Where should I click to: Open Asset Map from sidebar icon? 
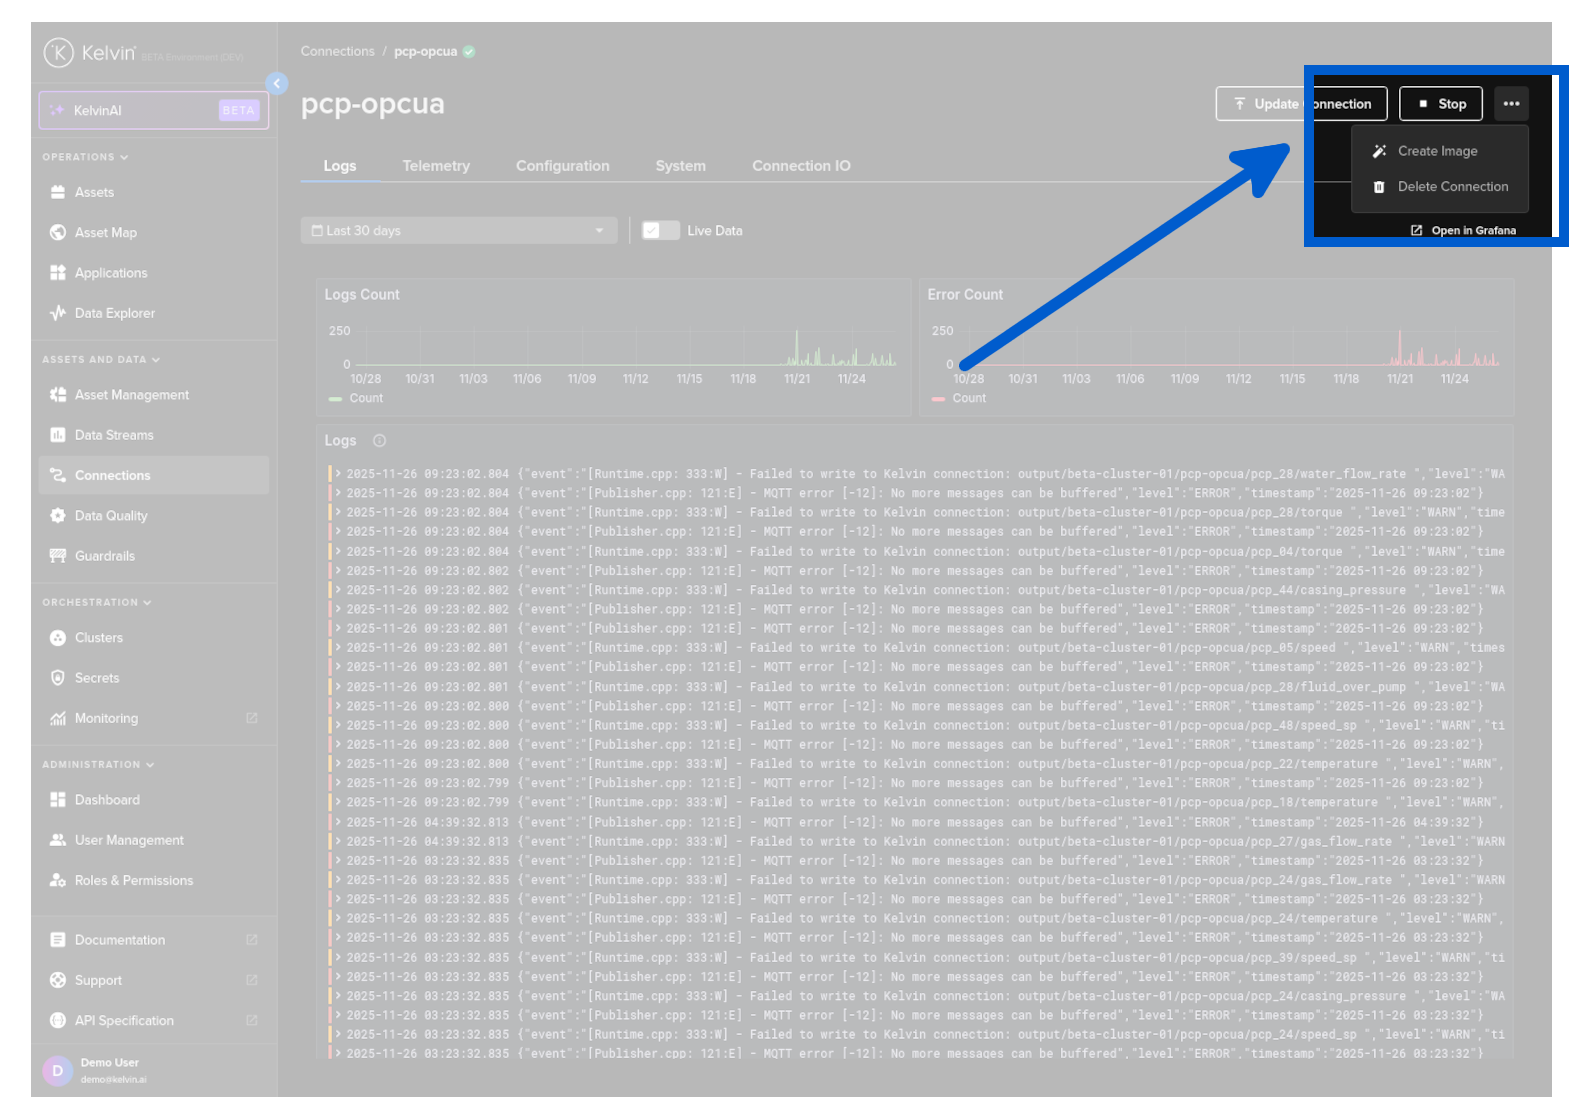click(x=58, y=232)
